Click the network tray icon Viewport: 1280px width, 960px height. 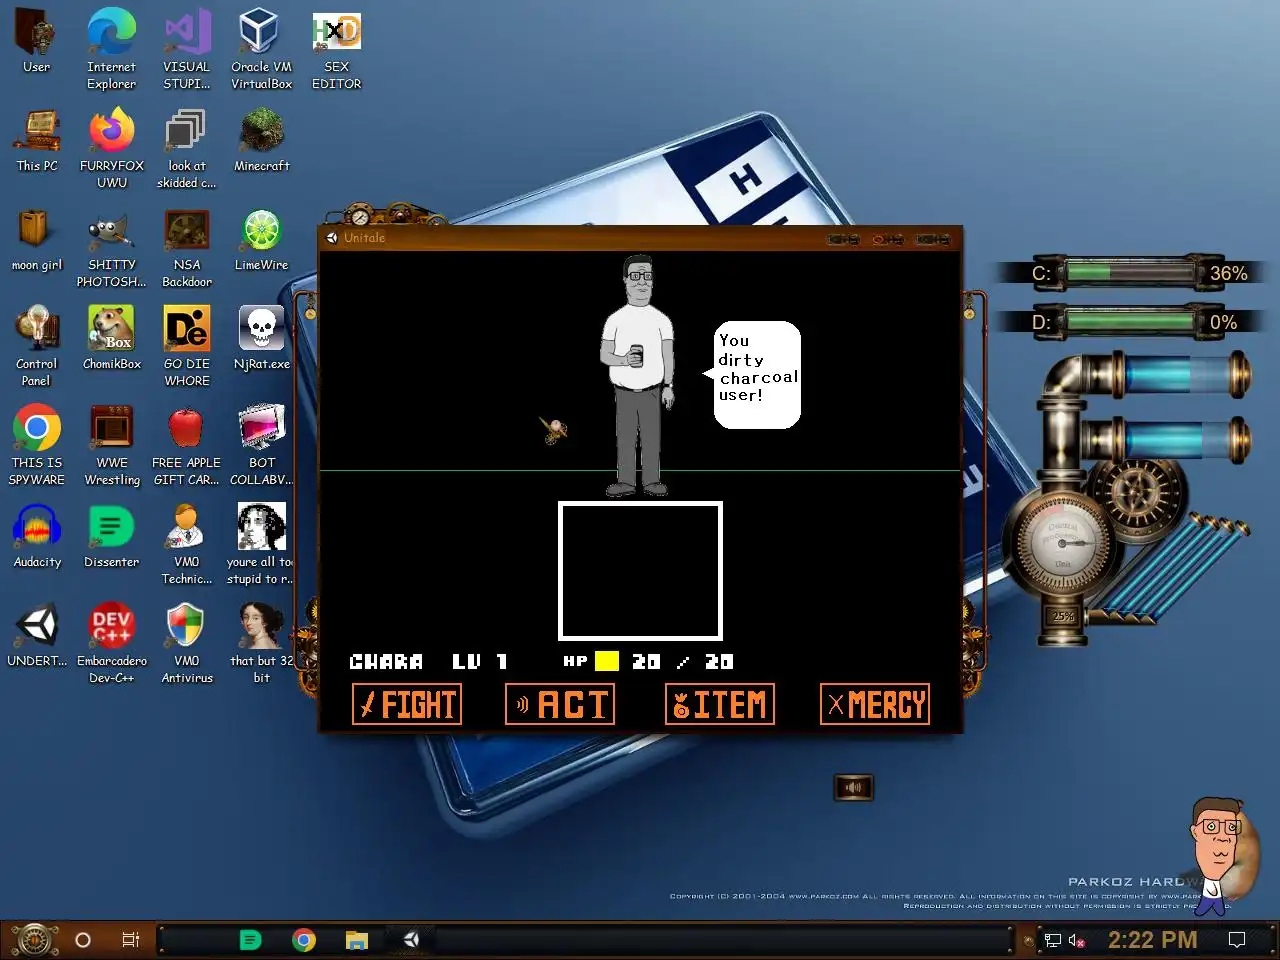pos(1053,940)
